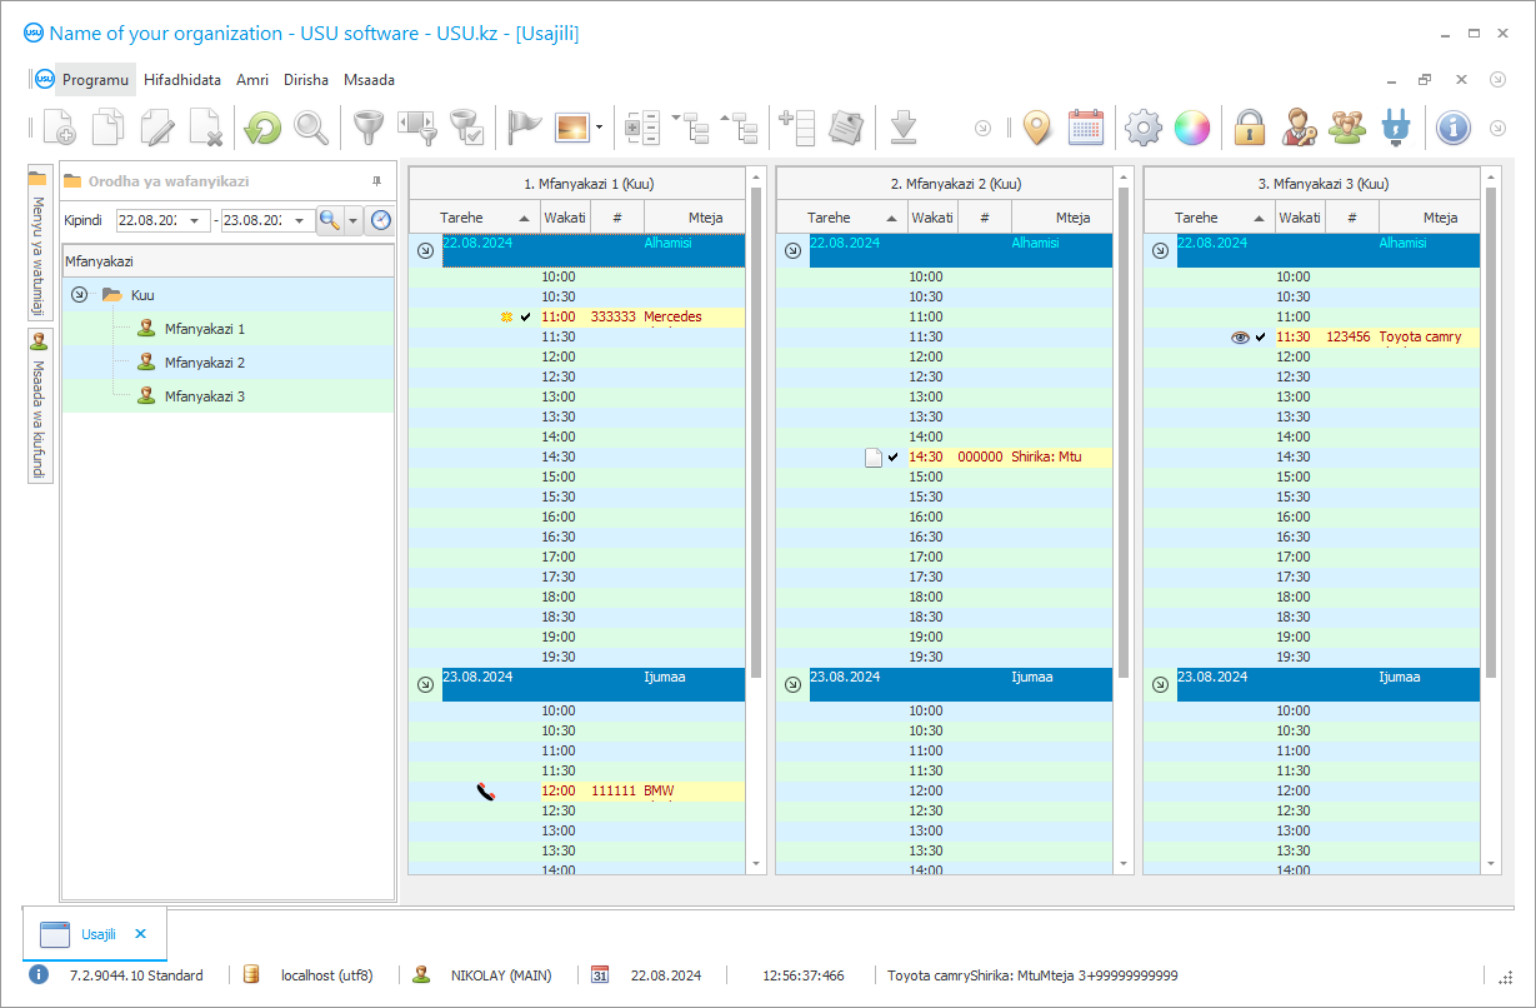Open the start date 22.08 dropdown
Screen dimensions: 1536x1008
pos(194,220)
